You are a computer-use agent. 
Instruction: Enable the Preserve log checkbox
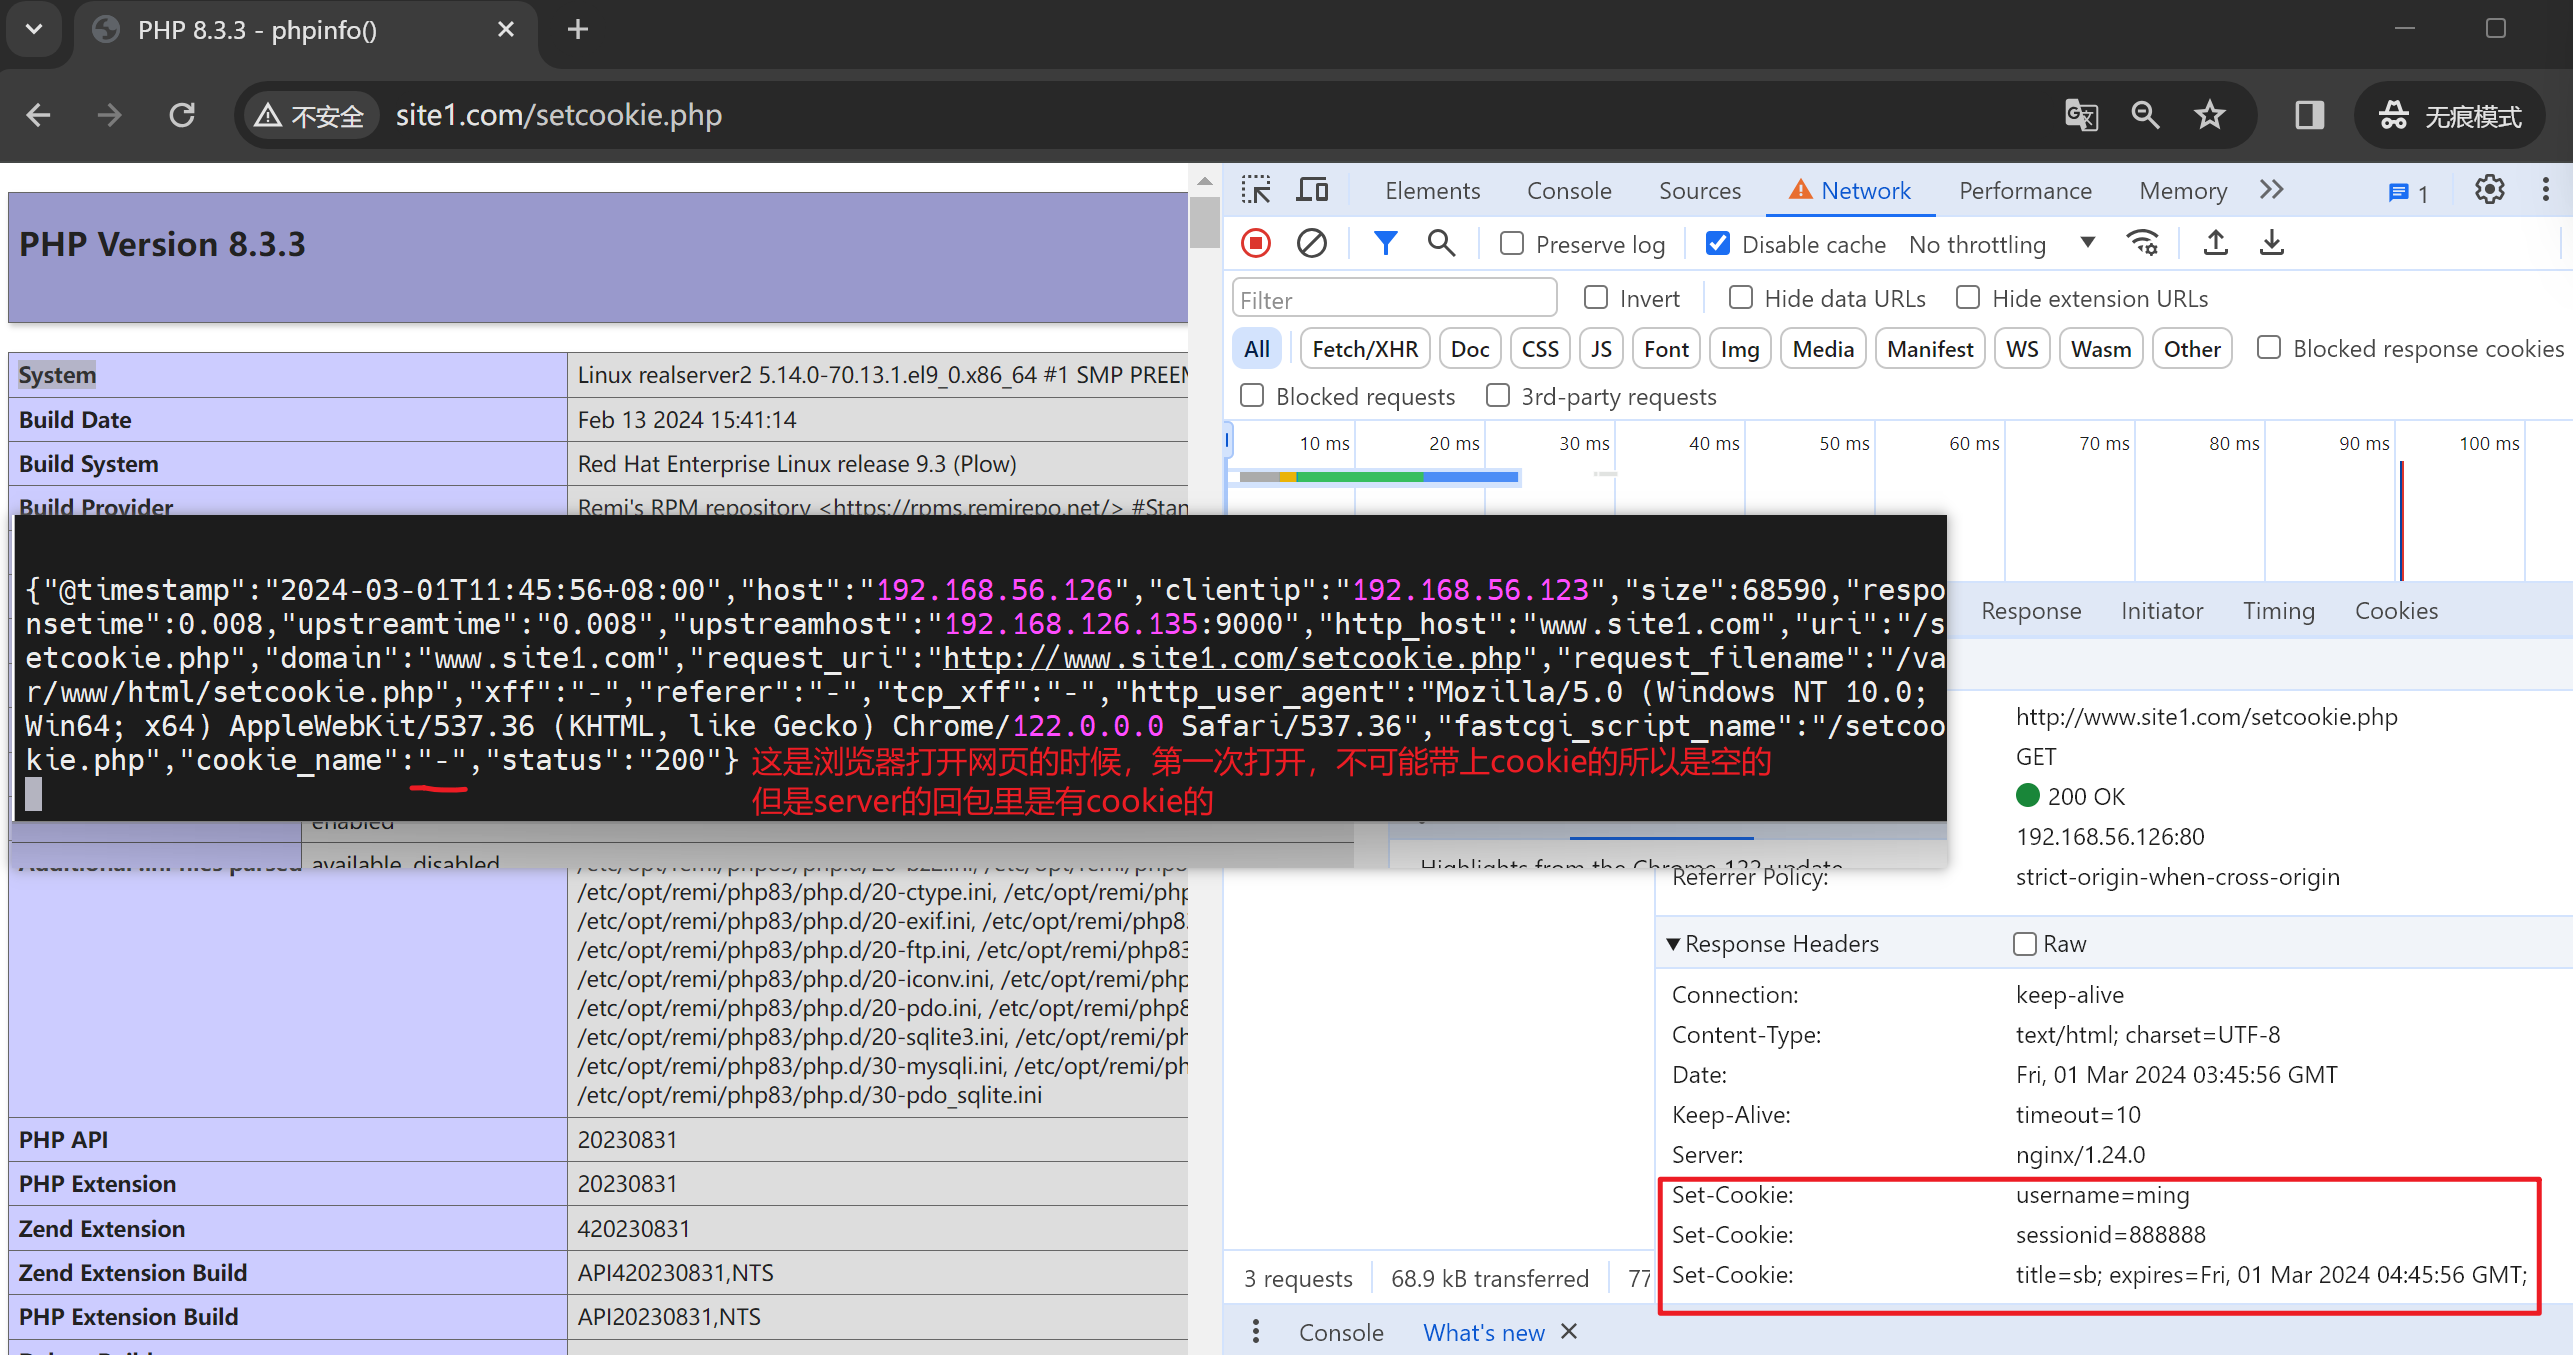(x=1512, y=244)
